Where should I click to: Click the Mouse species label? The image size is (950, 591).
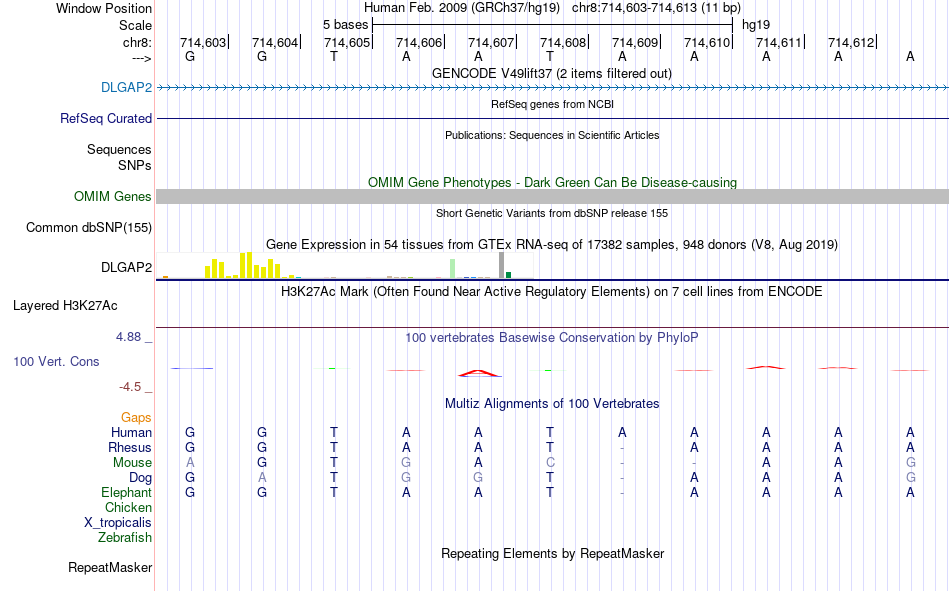coord(132,462)
